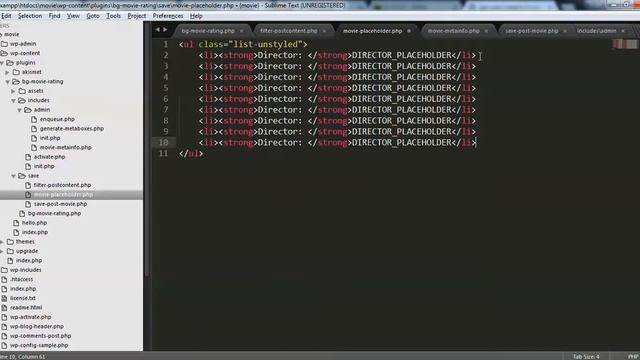Image resolution: width=640 pixels, height=360 pixels.
Task: Collapse the admin folder
Action: [x=19, y=110]
